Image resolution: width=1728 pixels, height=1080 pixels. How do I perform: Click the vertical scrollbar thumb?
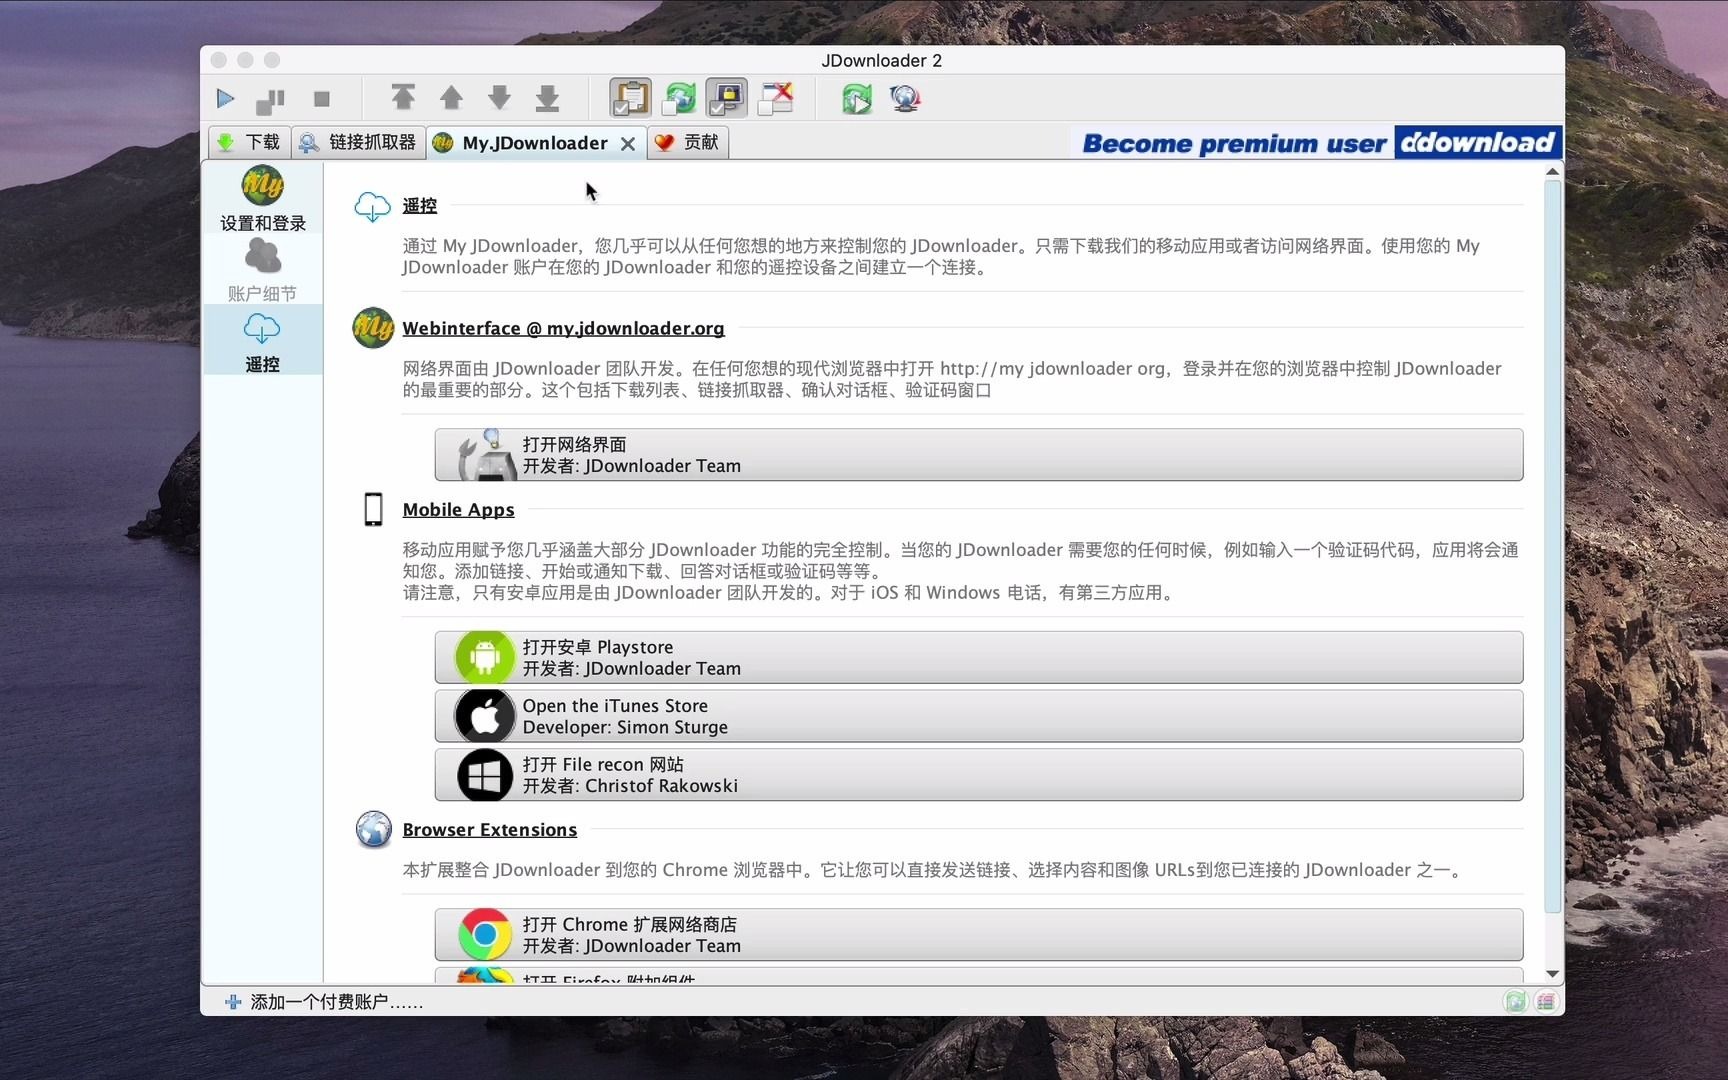click(1552, 546)
